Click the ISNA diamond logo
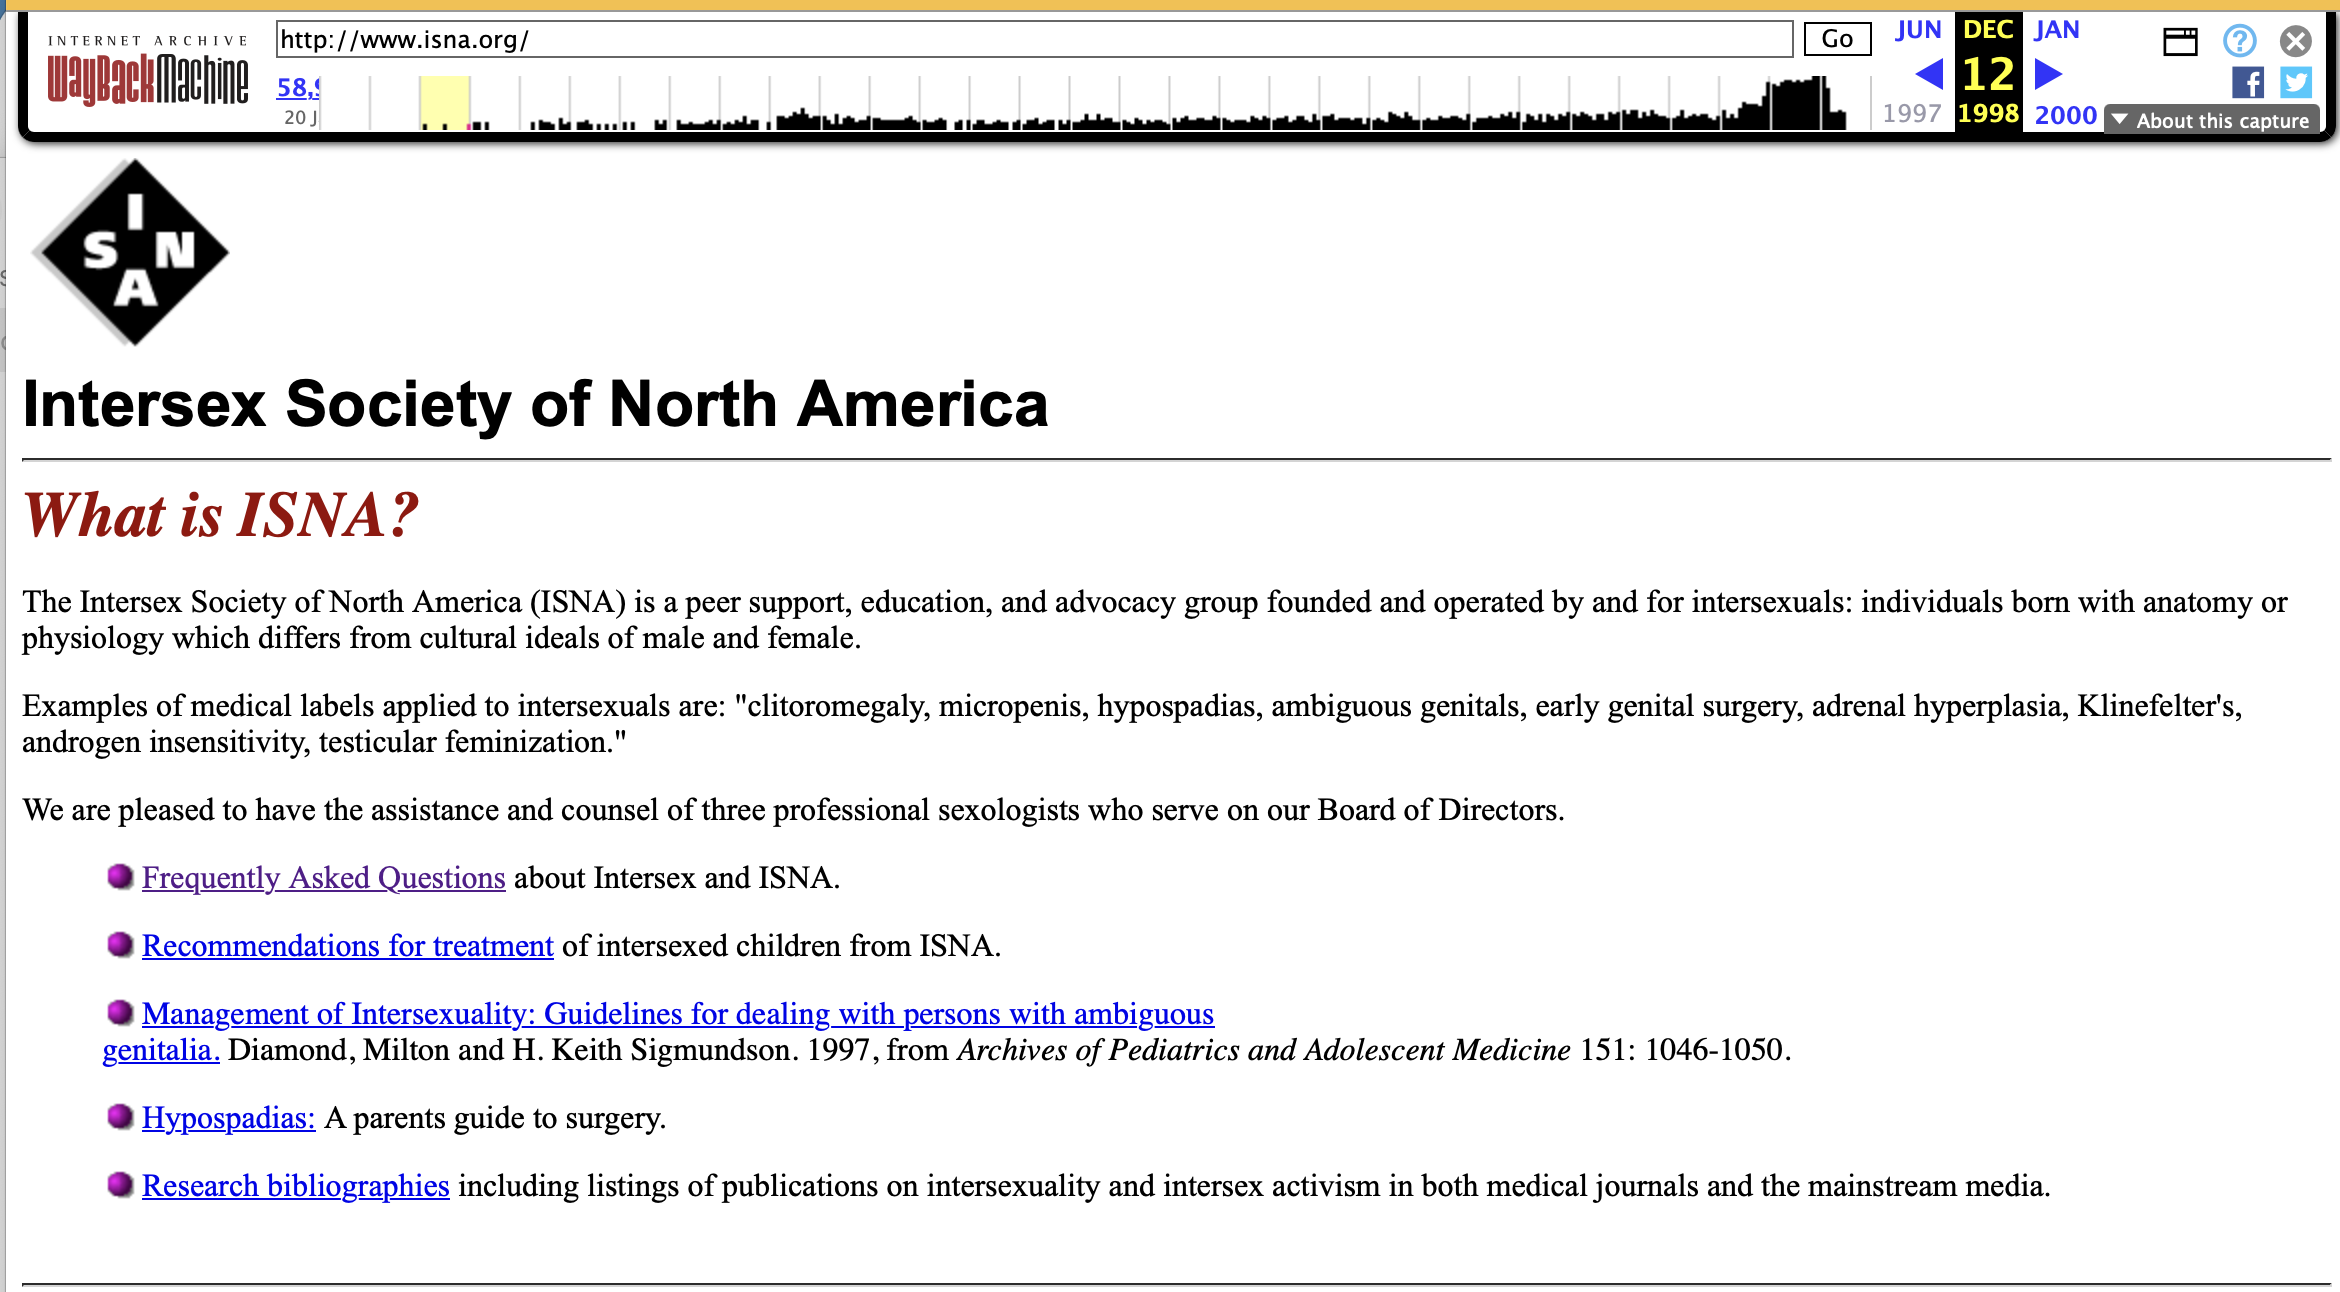This screenshot has width=2340, height=1292. pyautogui.click(x=131, y=252)
